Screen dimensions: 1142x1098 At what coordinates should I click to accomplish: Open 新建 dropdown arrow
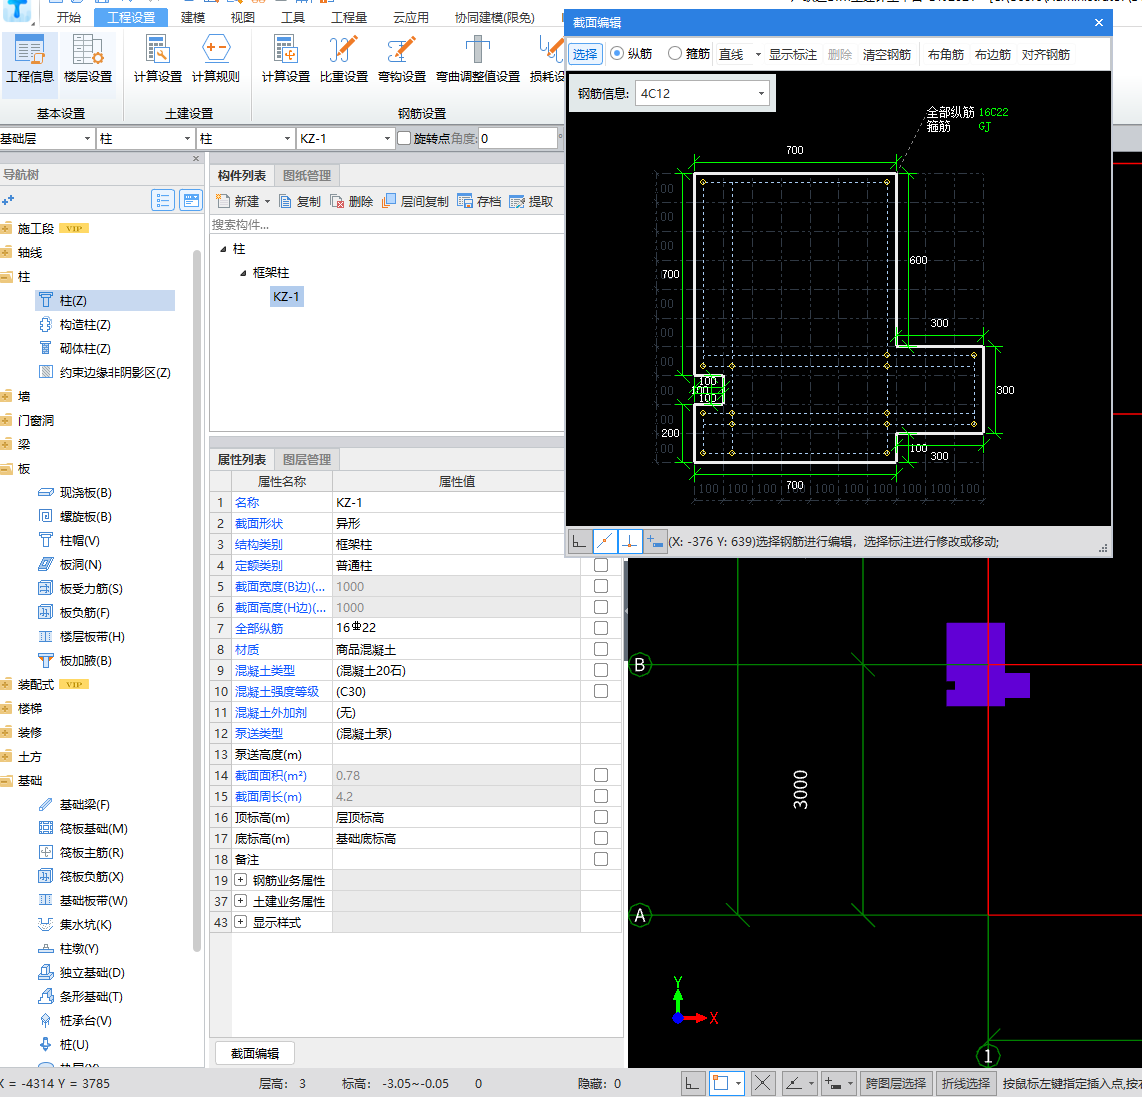pyautogui.click(x=267, y=202)
